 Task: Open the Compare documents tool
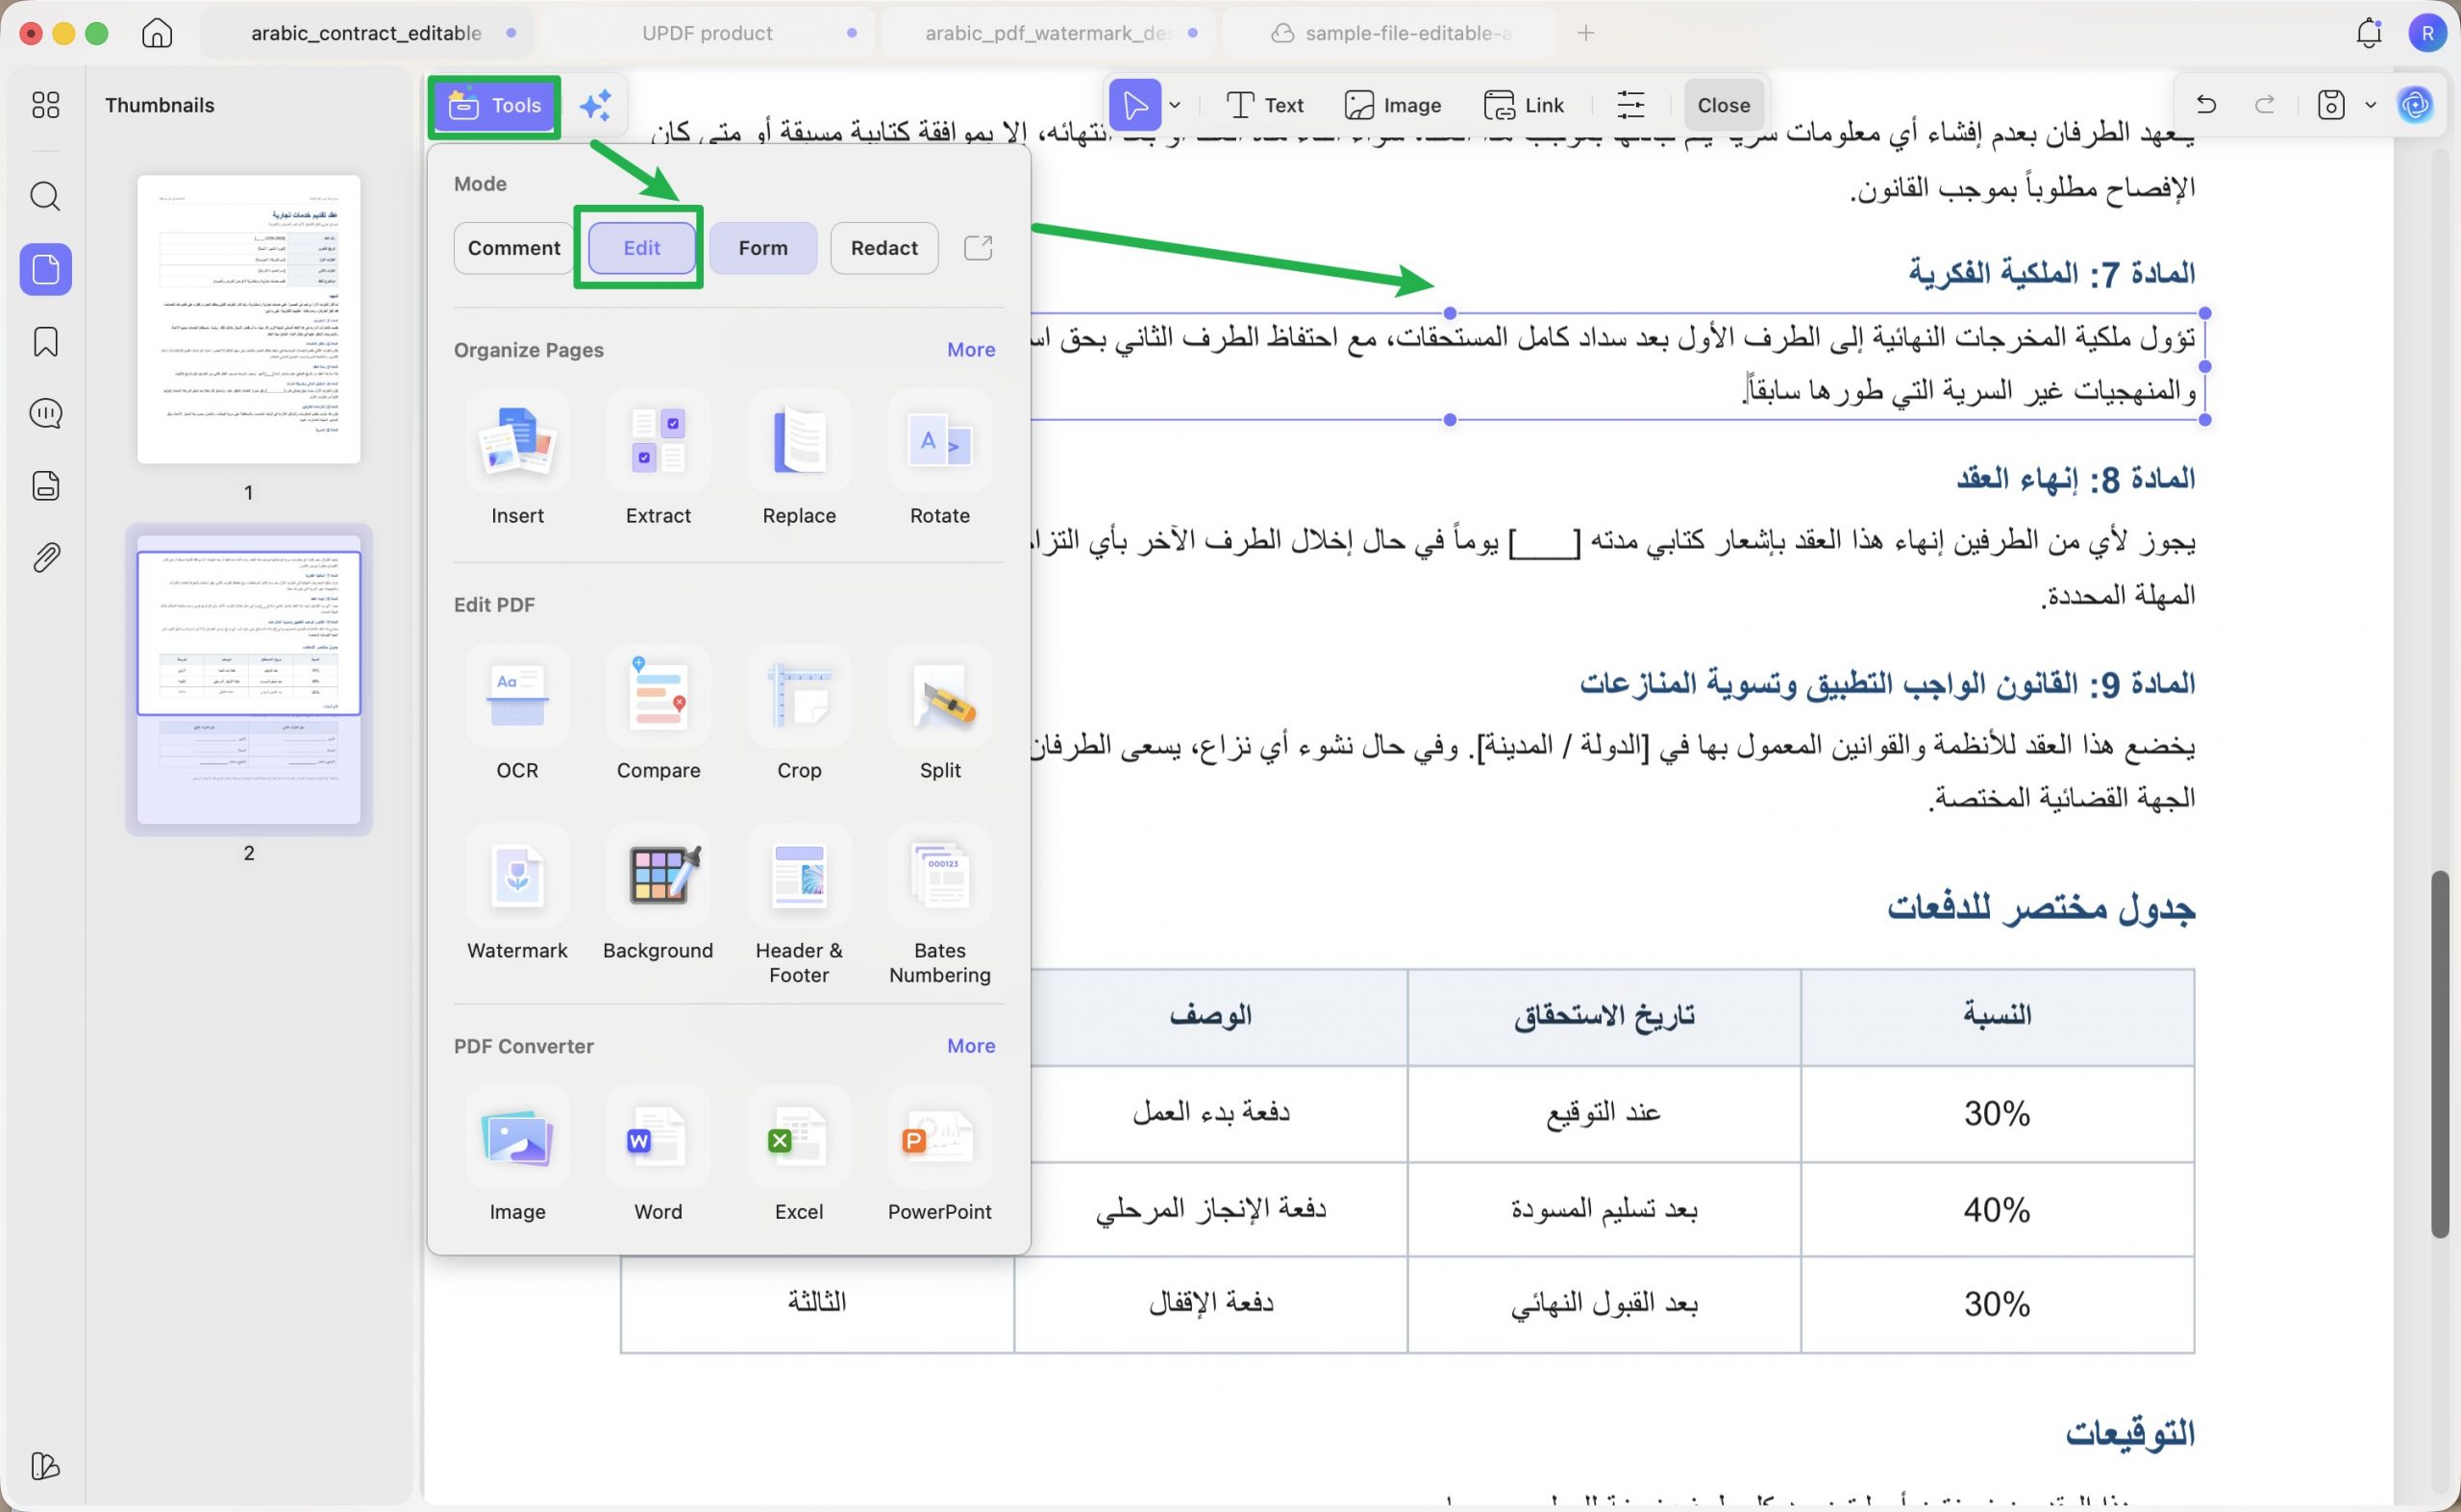point(658,713)
